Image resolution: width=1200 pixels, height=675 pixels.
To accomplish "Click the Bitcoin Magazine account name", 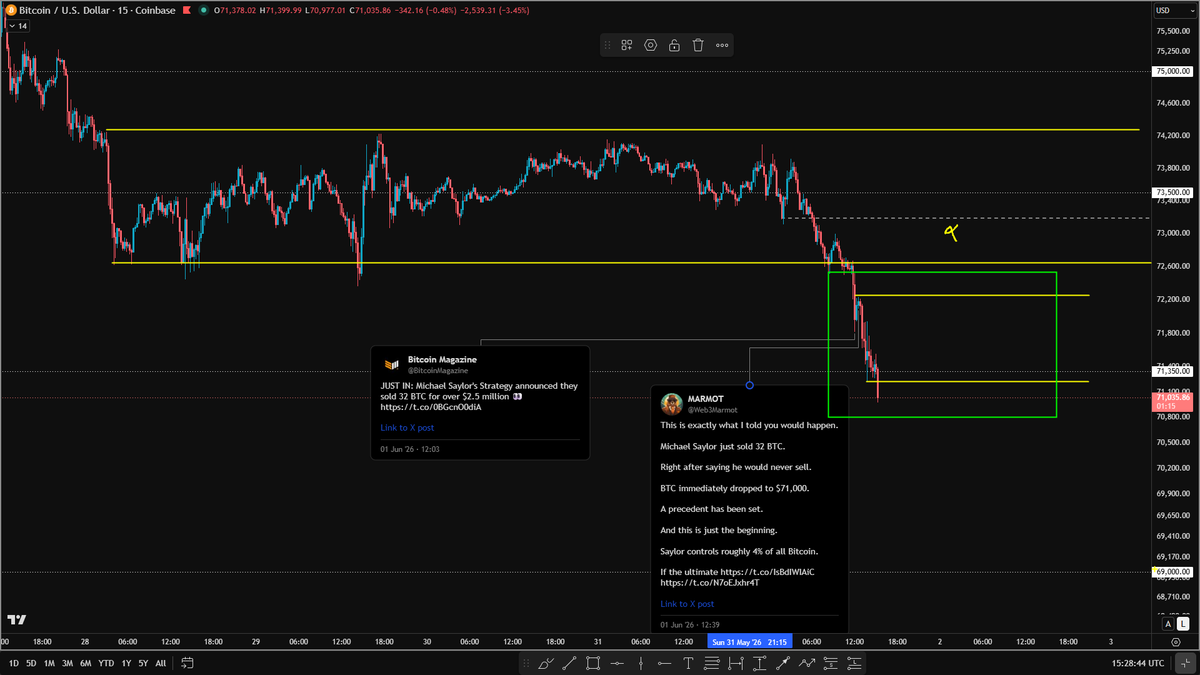I will [442, 359].
